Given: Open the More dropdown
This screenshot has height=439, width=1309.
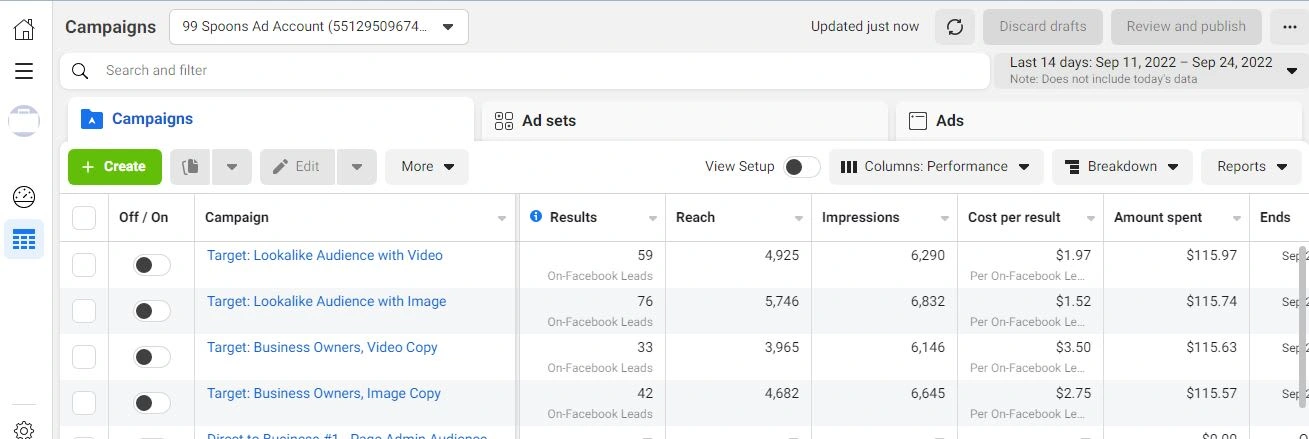Looking at the screenshot, I should 427,167.
